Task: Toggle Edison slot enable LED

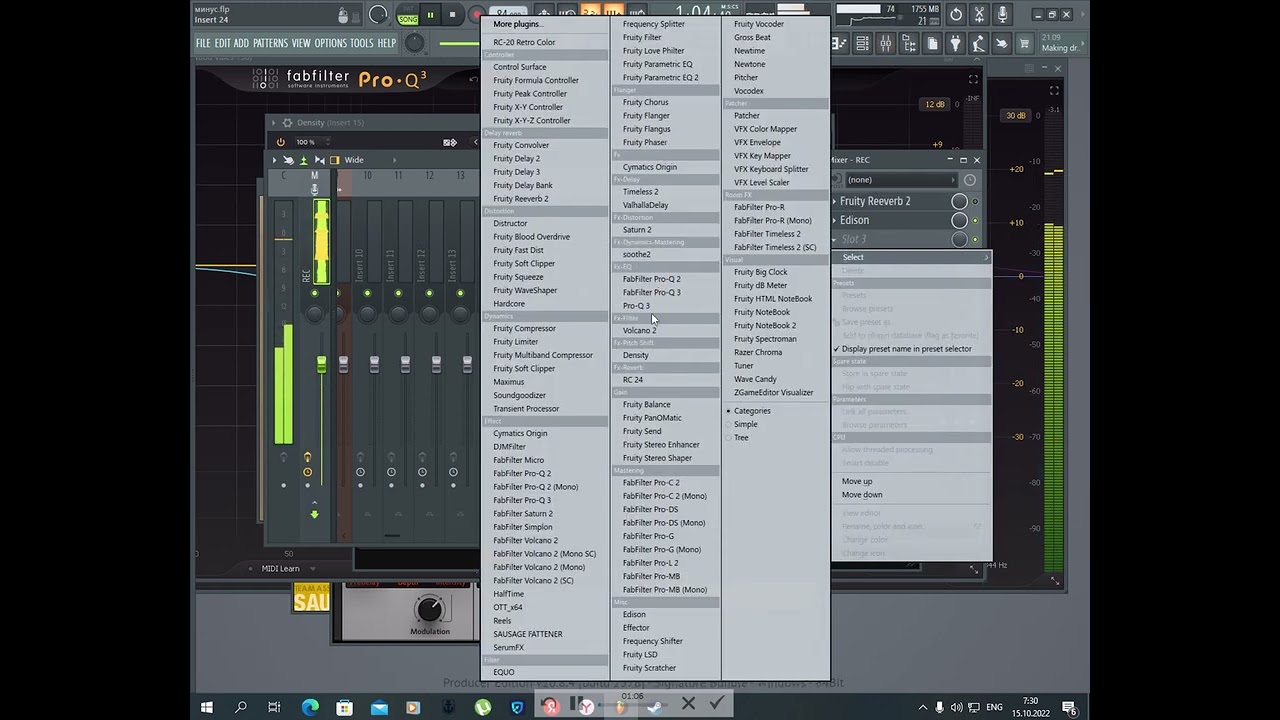Action: tap(975, 220)
